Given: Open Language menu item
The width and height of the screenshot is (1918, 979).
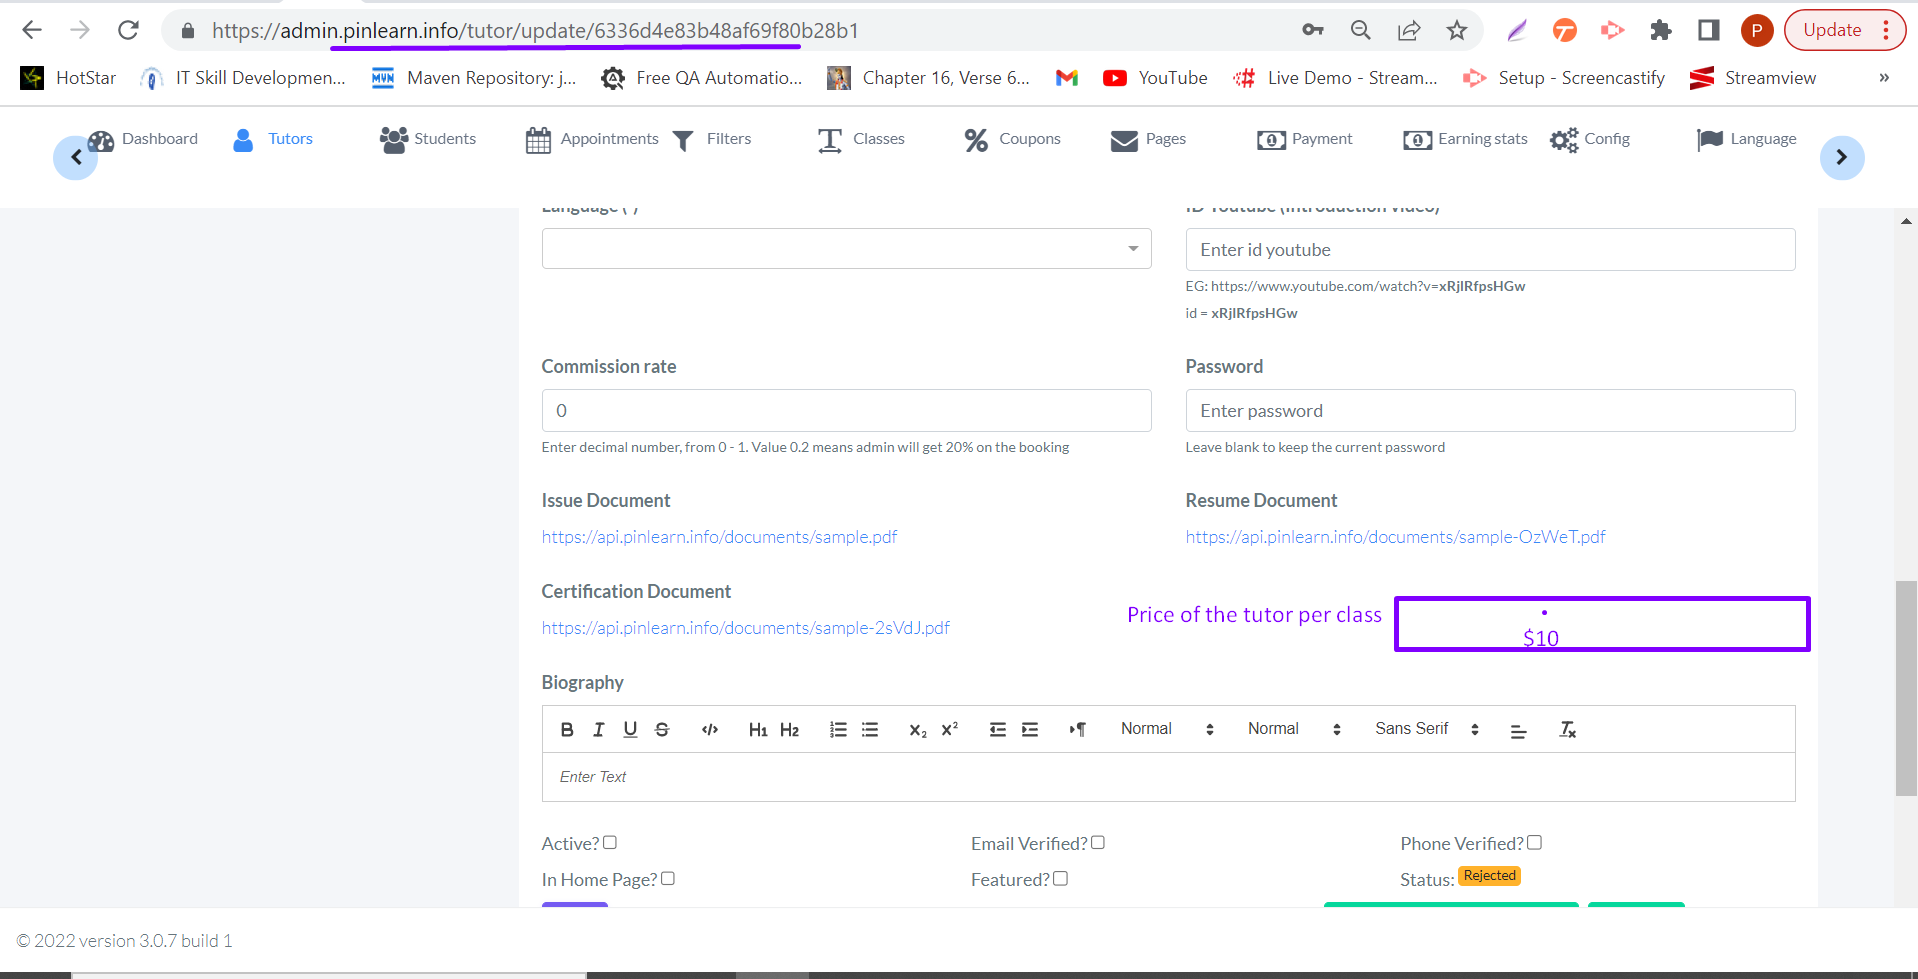Looking at the screenshot, I should point(1747,140).
